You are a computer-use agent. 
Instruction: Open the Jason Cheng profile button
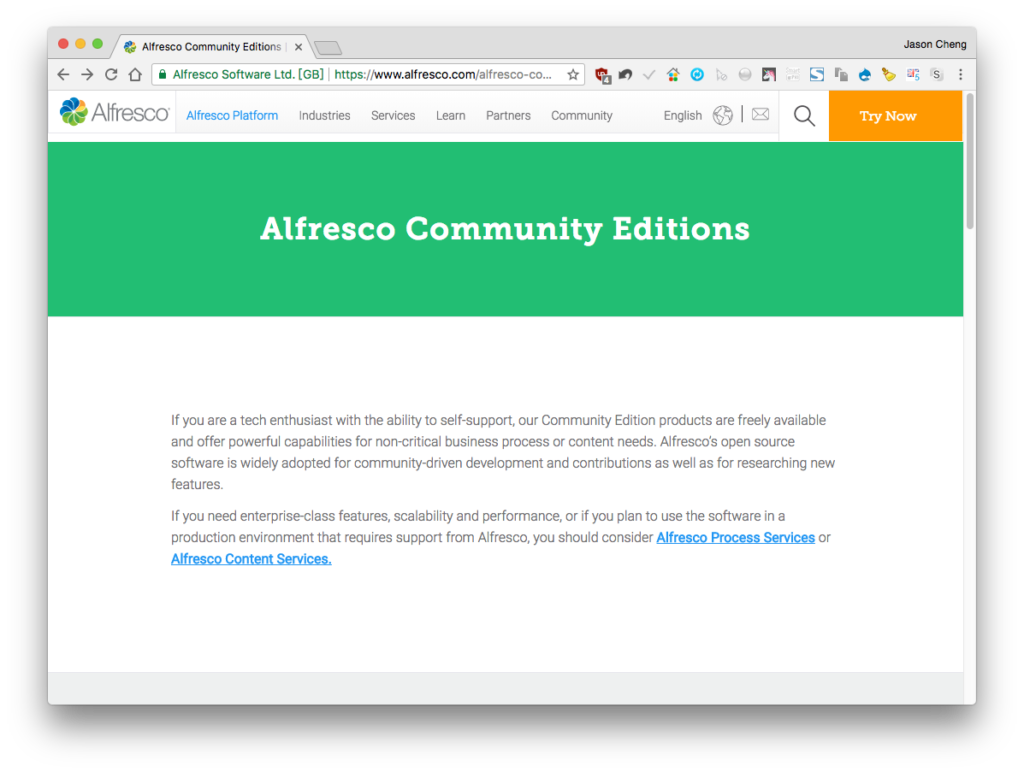click(935, 44)
